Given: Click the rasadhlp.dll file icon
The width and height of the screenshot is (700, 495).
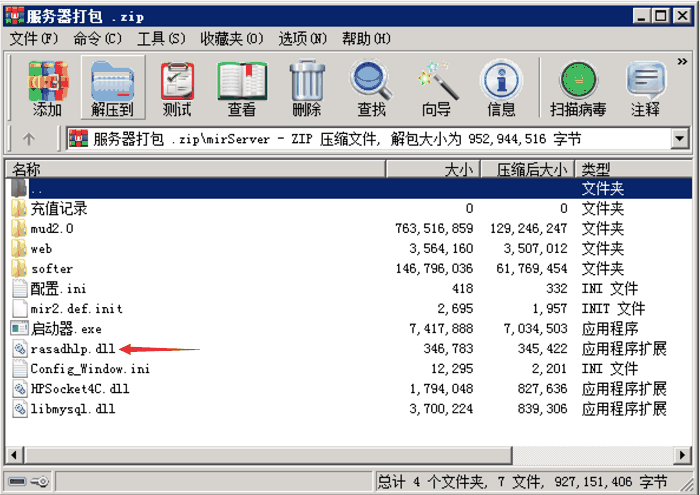Looking at the screenshot, I should click(x=19, y=349).
